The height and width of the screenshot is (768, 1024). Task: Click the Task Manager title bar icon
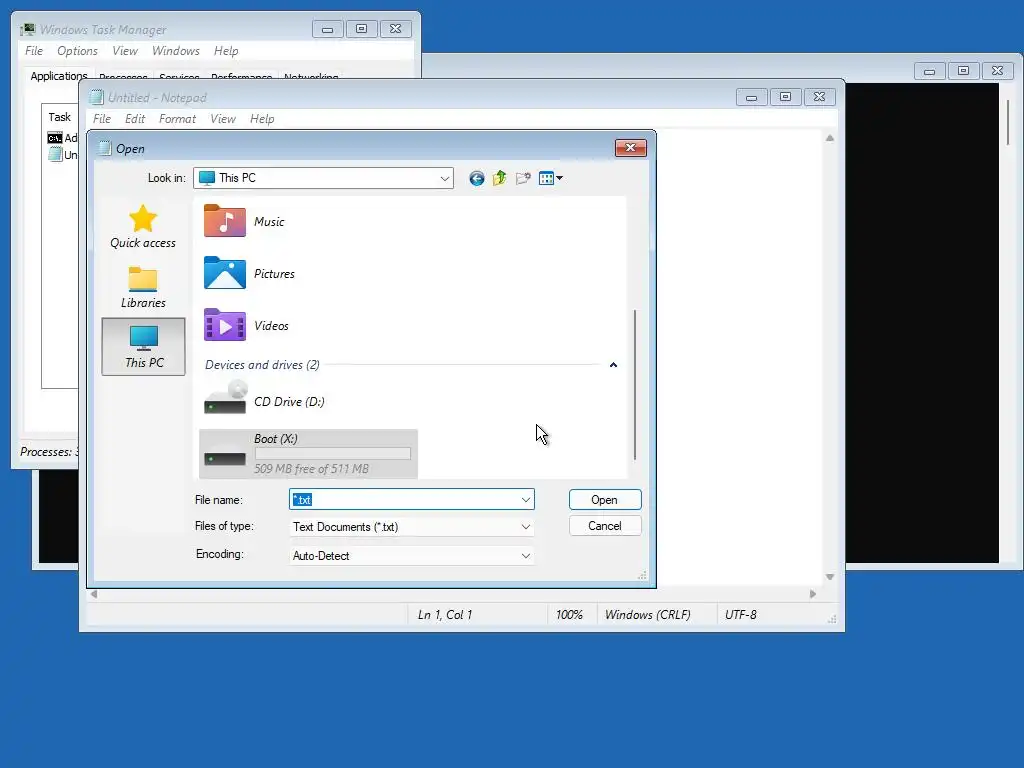point(27,29)
